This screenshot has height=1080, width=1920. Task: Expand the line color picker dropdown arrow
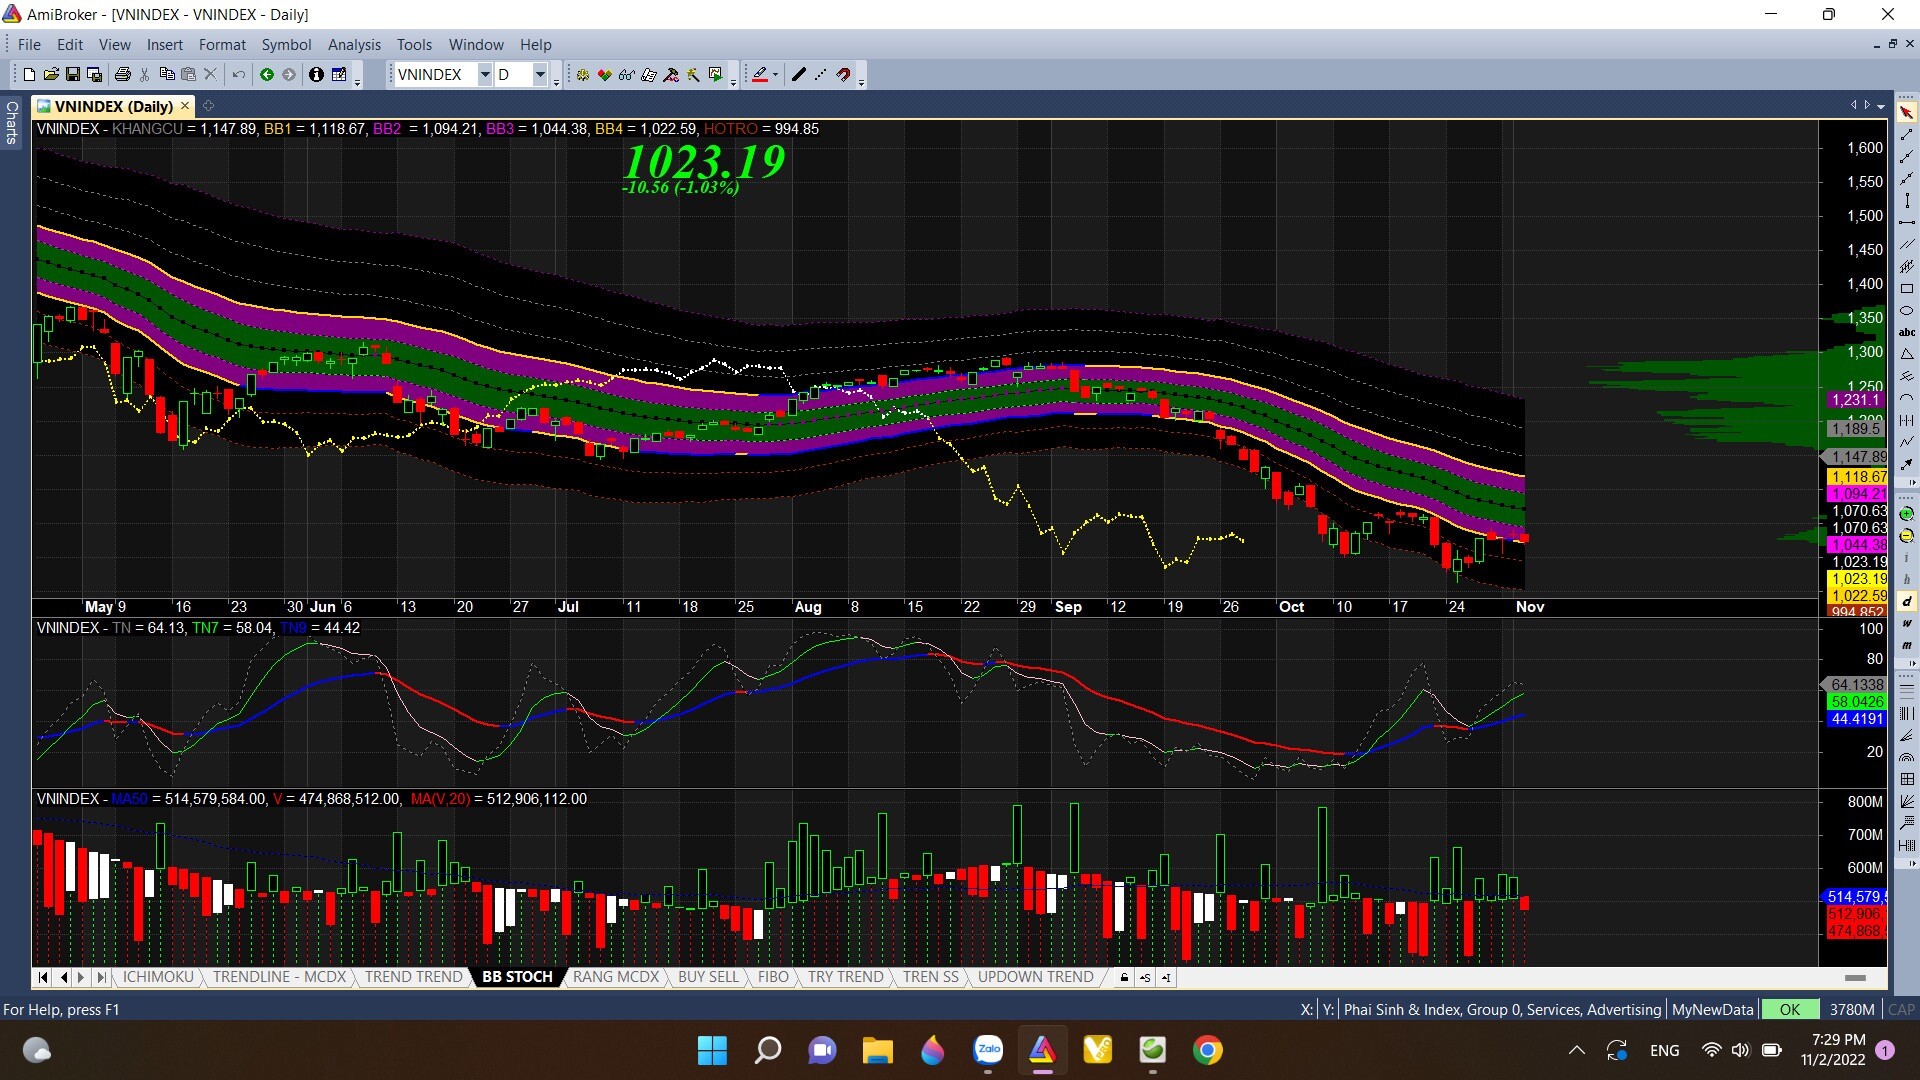[775, 75]
